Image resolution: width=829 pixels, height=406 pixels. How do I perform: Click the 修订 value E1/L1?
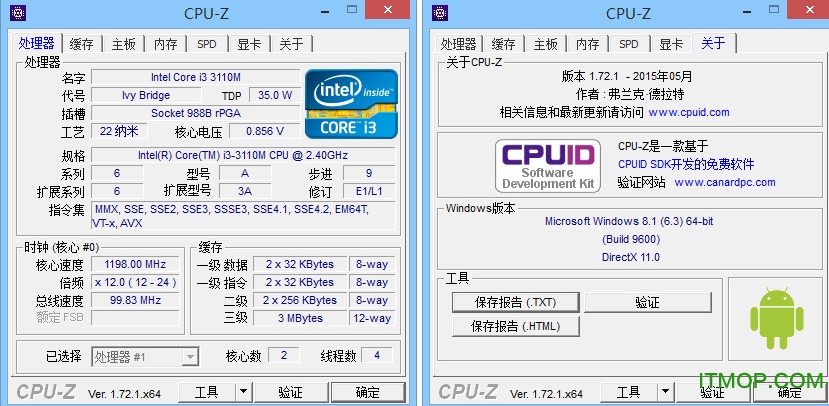coord(369,191)
